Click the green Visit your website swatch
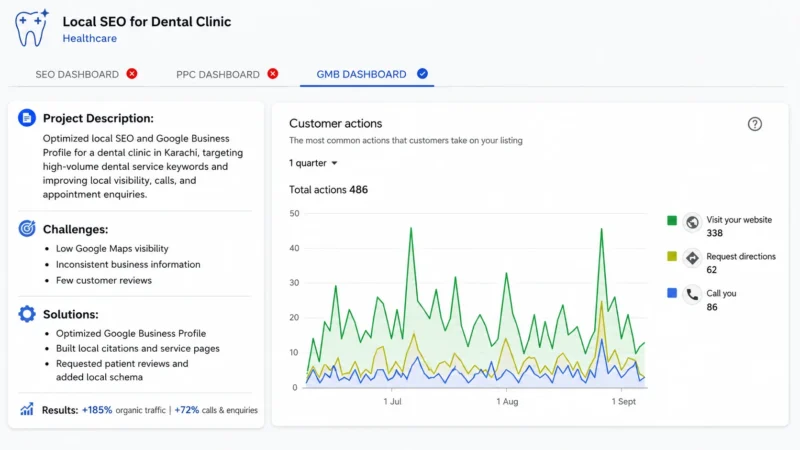This screenshot has height=450, width=800. [672, 220]
